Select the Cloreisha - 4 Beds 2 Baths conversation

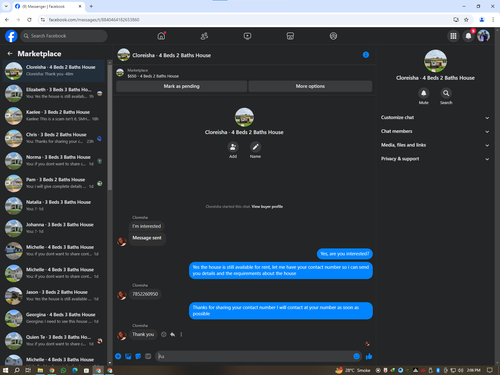coord(54,71)
